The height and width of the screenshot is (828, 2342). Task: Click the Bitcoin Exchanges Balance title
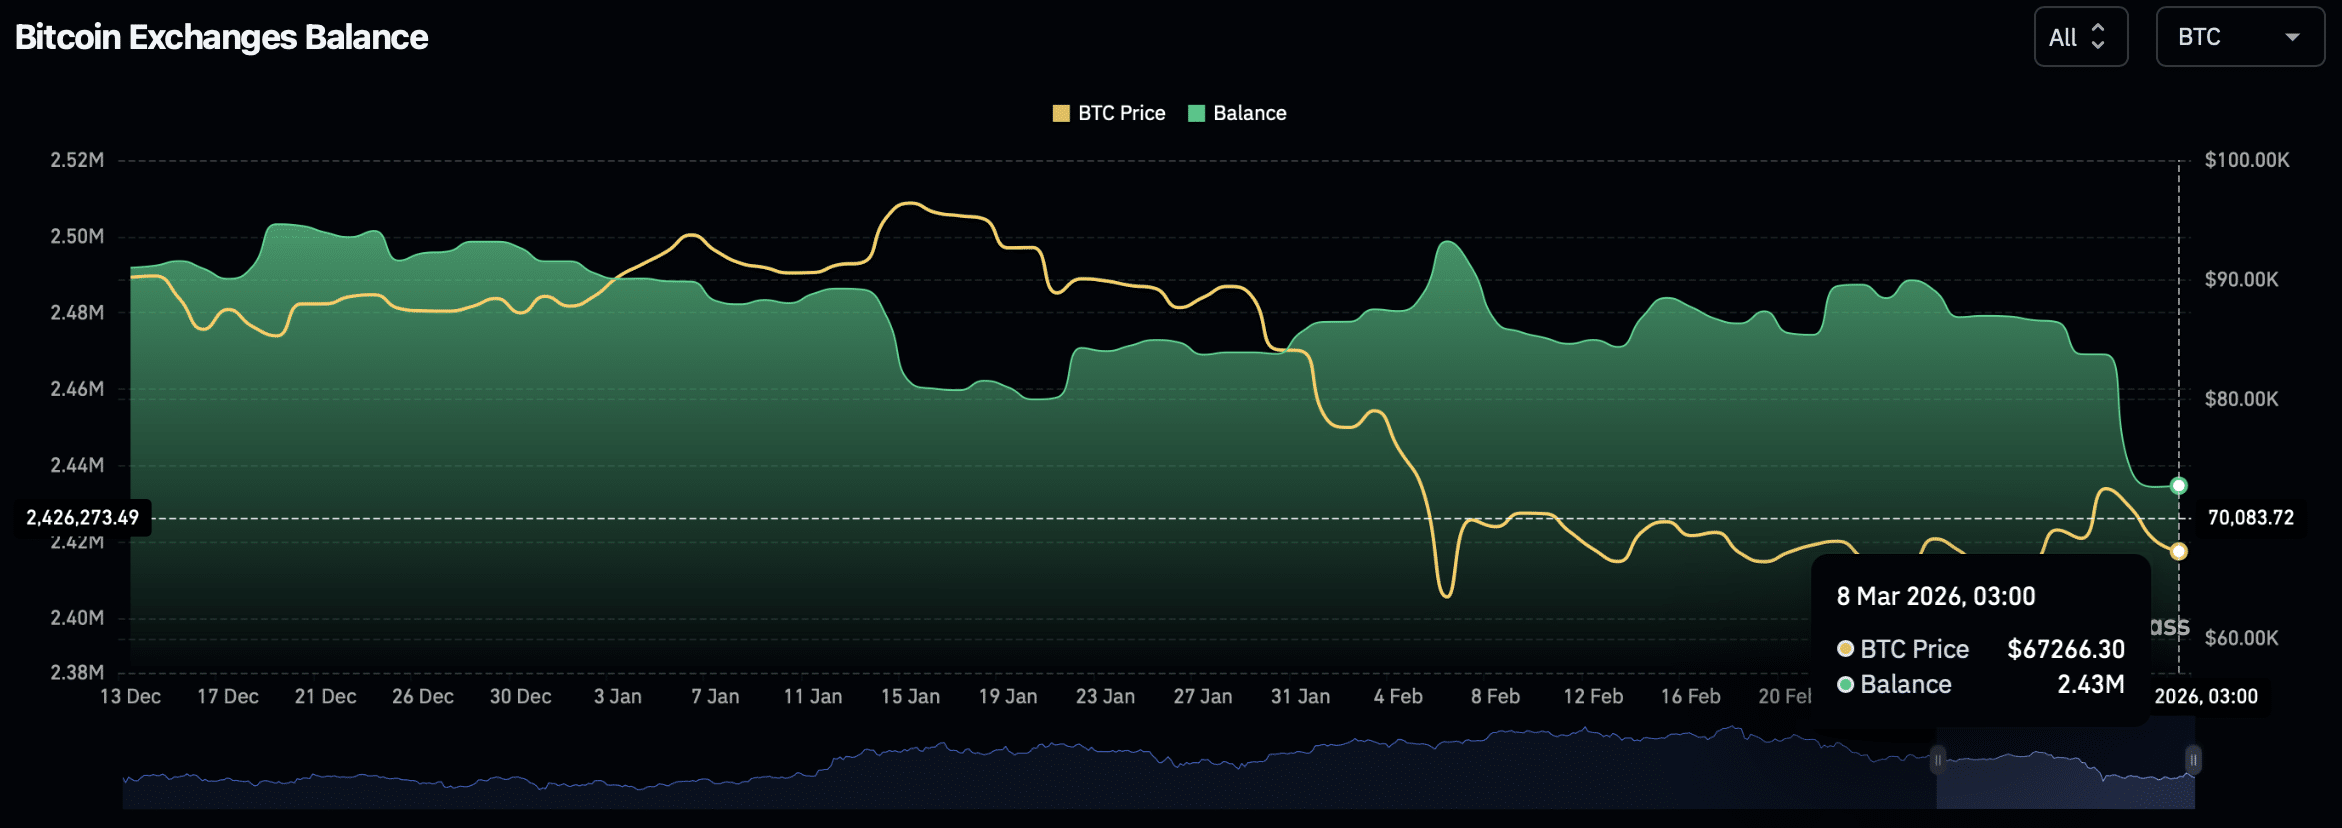tap(221, 37)
